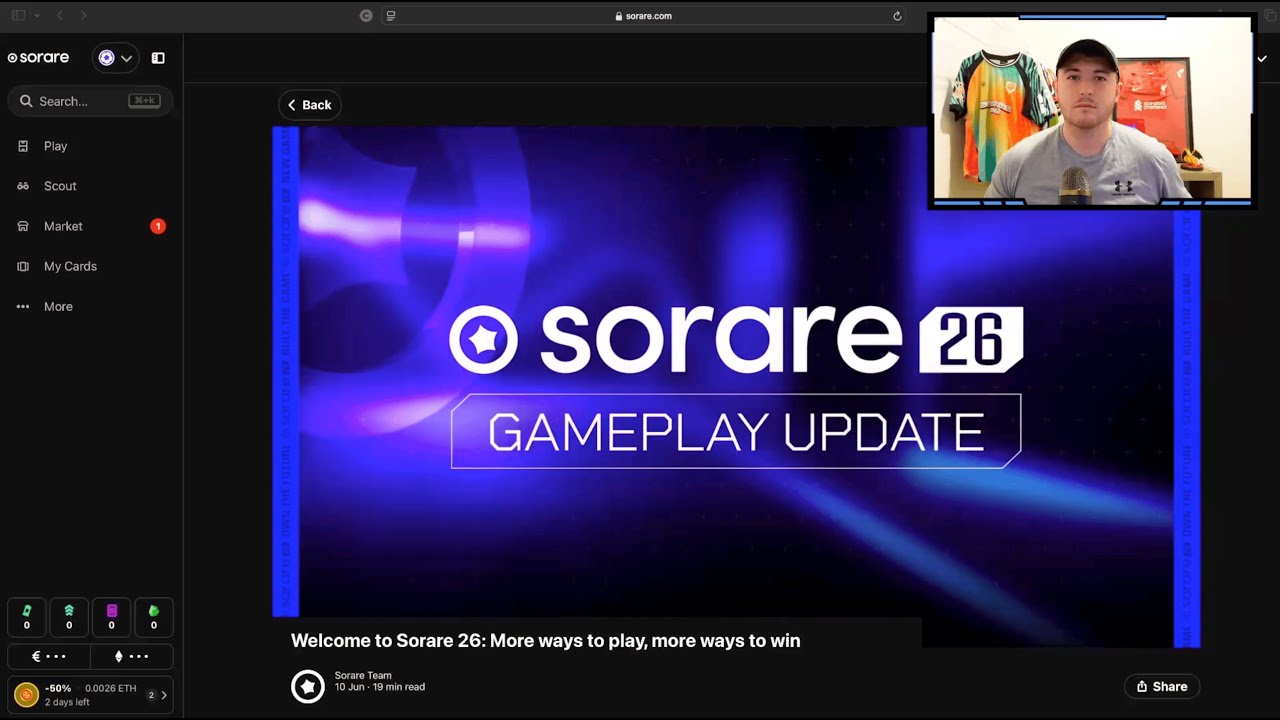Open the Safari sidebar dropdown arrow
Image resolution: width=1280 pixels, height=720 pixels.
pos(37,15)
